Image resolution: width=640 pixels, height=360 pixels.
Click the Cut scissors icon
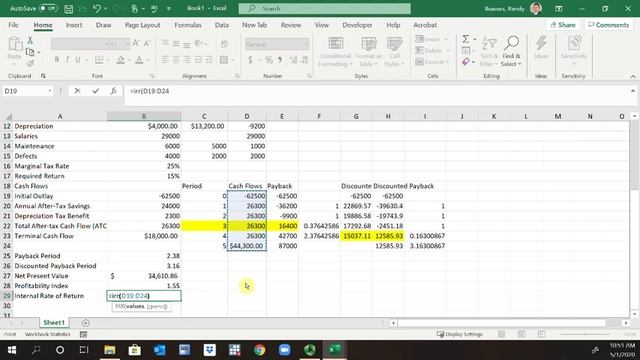point(30,40)
